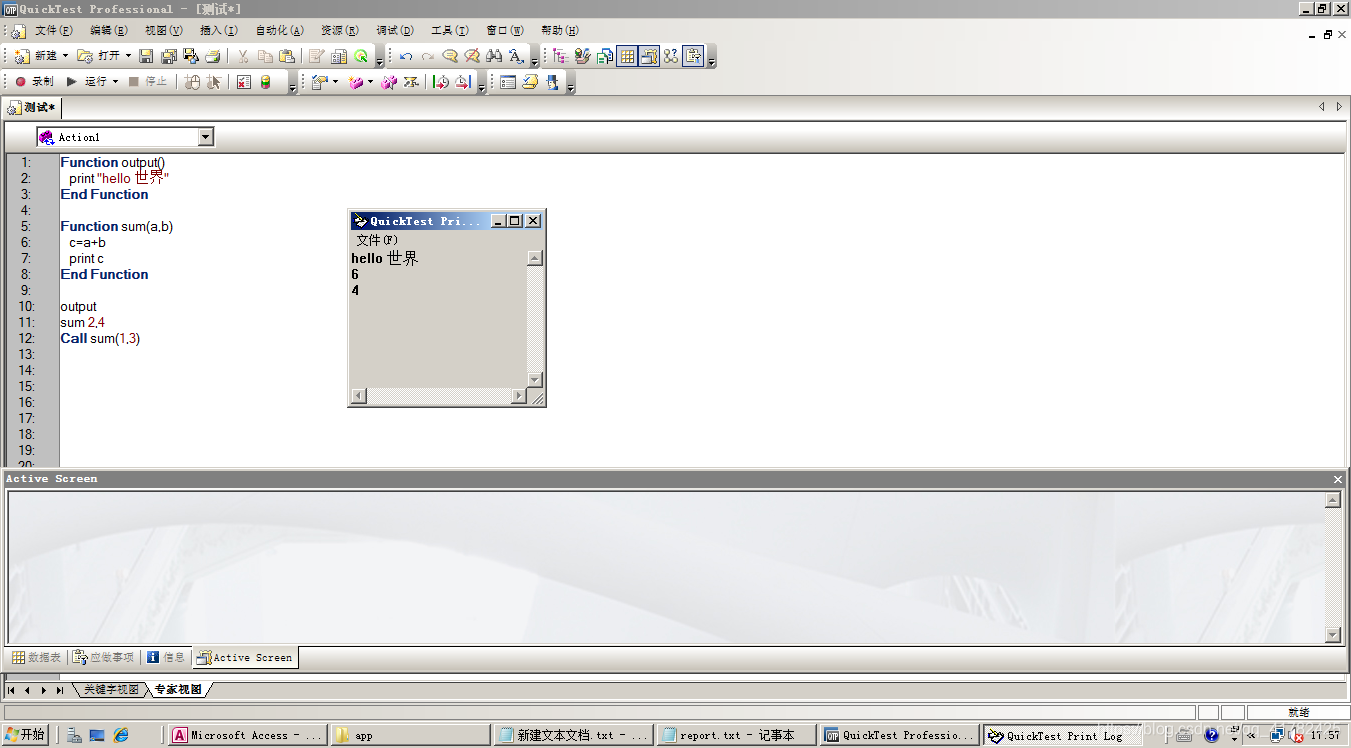1351x748 pixels.
Task: Open the app folder taskbar item
Action: (410, 735)
